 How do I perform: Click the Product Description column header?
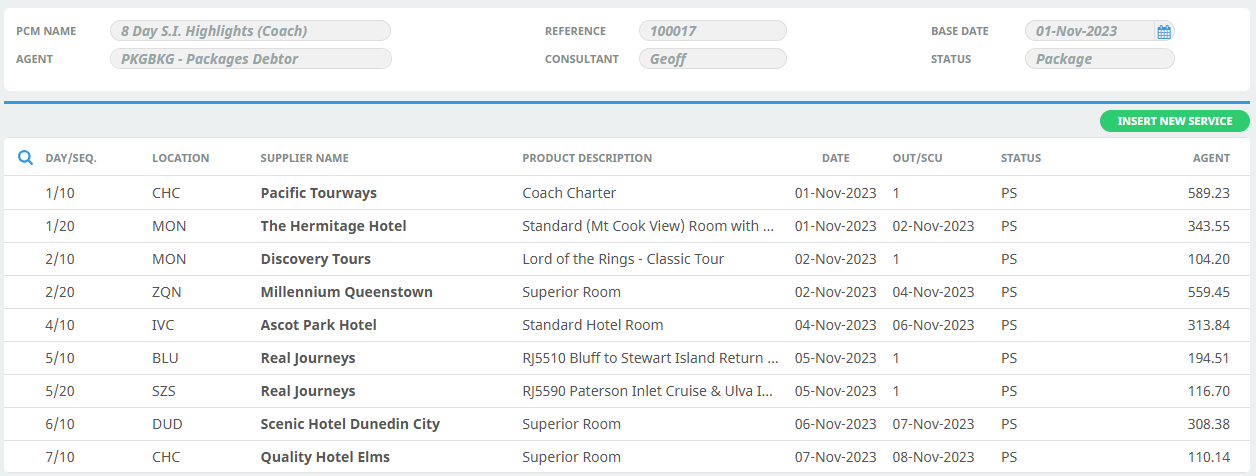(x=587, y=158)
